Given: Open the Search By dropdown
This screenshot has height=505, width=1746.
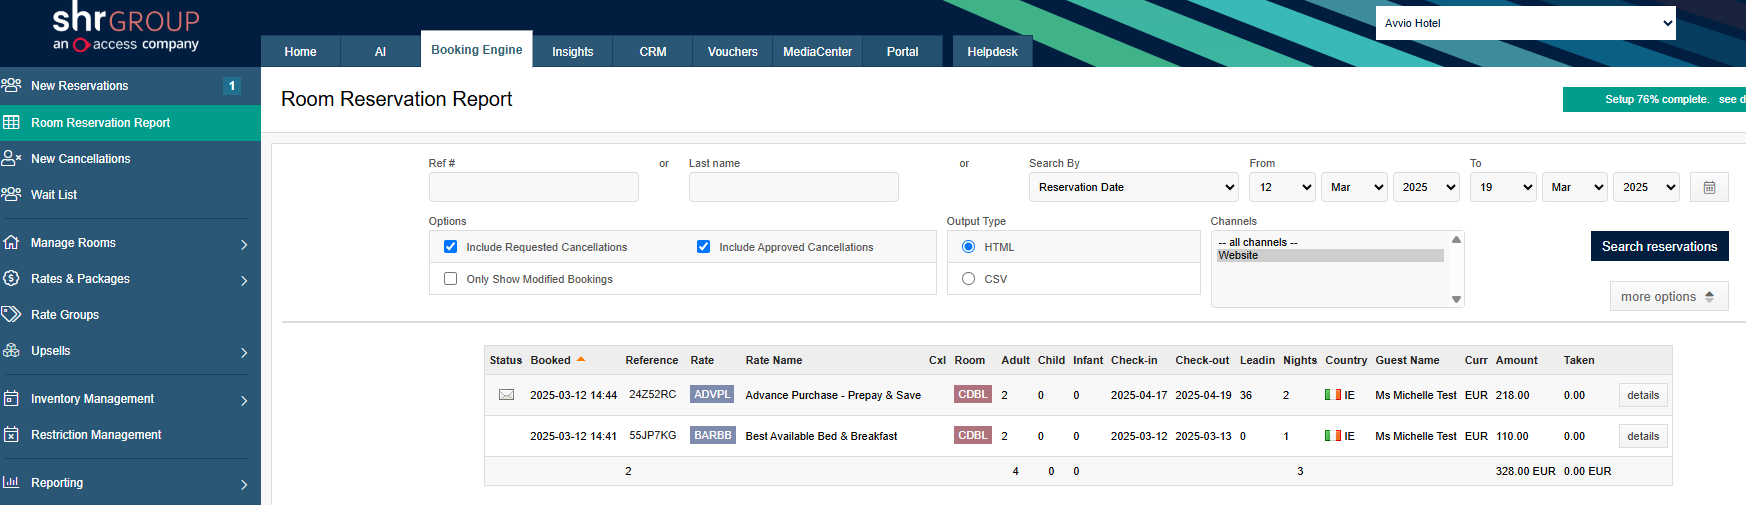Looking at the screenshot, I should (x=1134, y=187).
